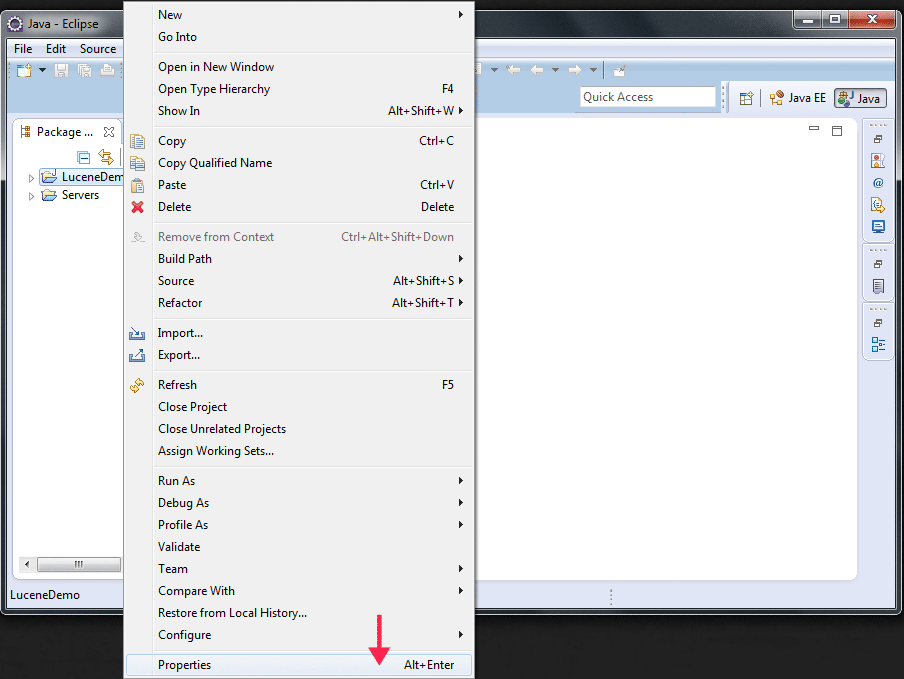This screenshot has width=904, height=679.
Task: Click the Import icon
Action: (x=137, y=333)
